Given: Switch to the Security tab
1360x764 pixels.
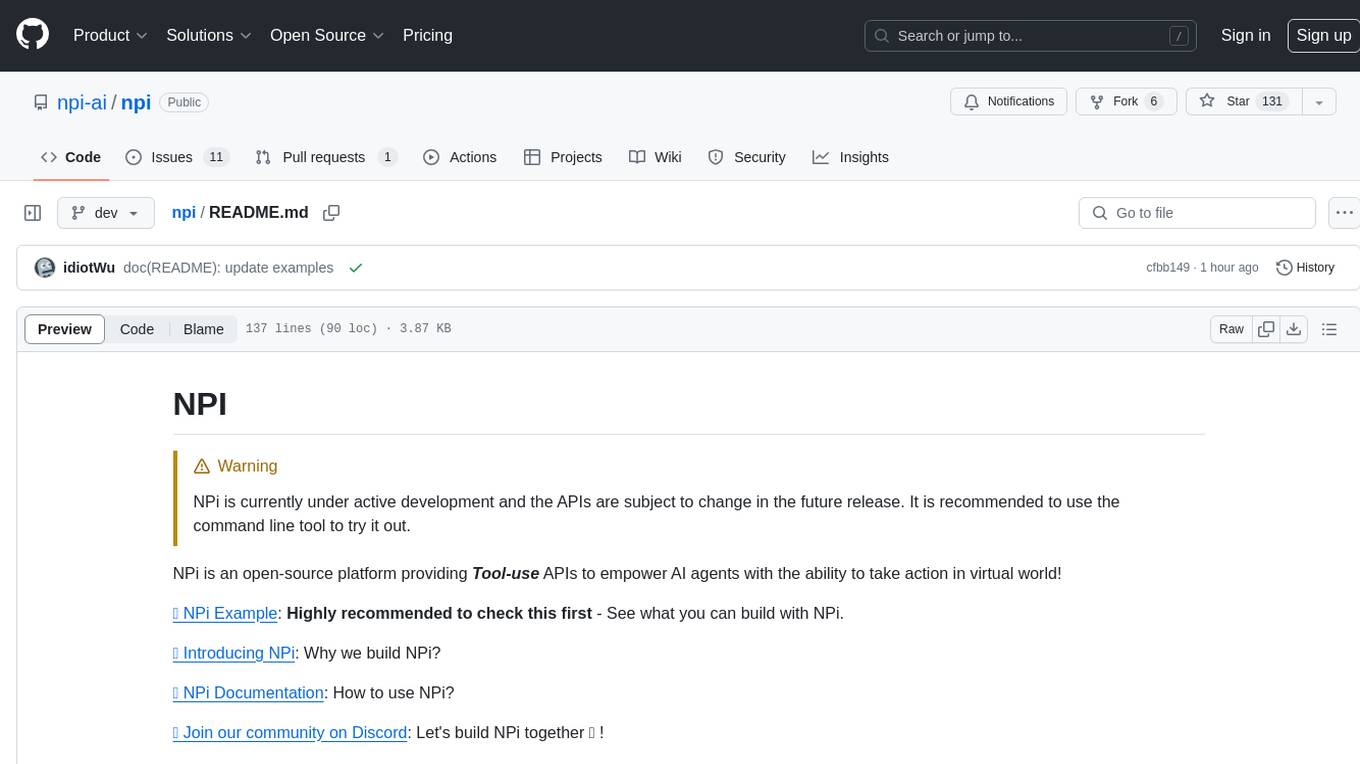Looking at the screenshot, I should 747,157.
